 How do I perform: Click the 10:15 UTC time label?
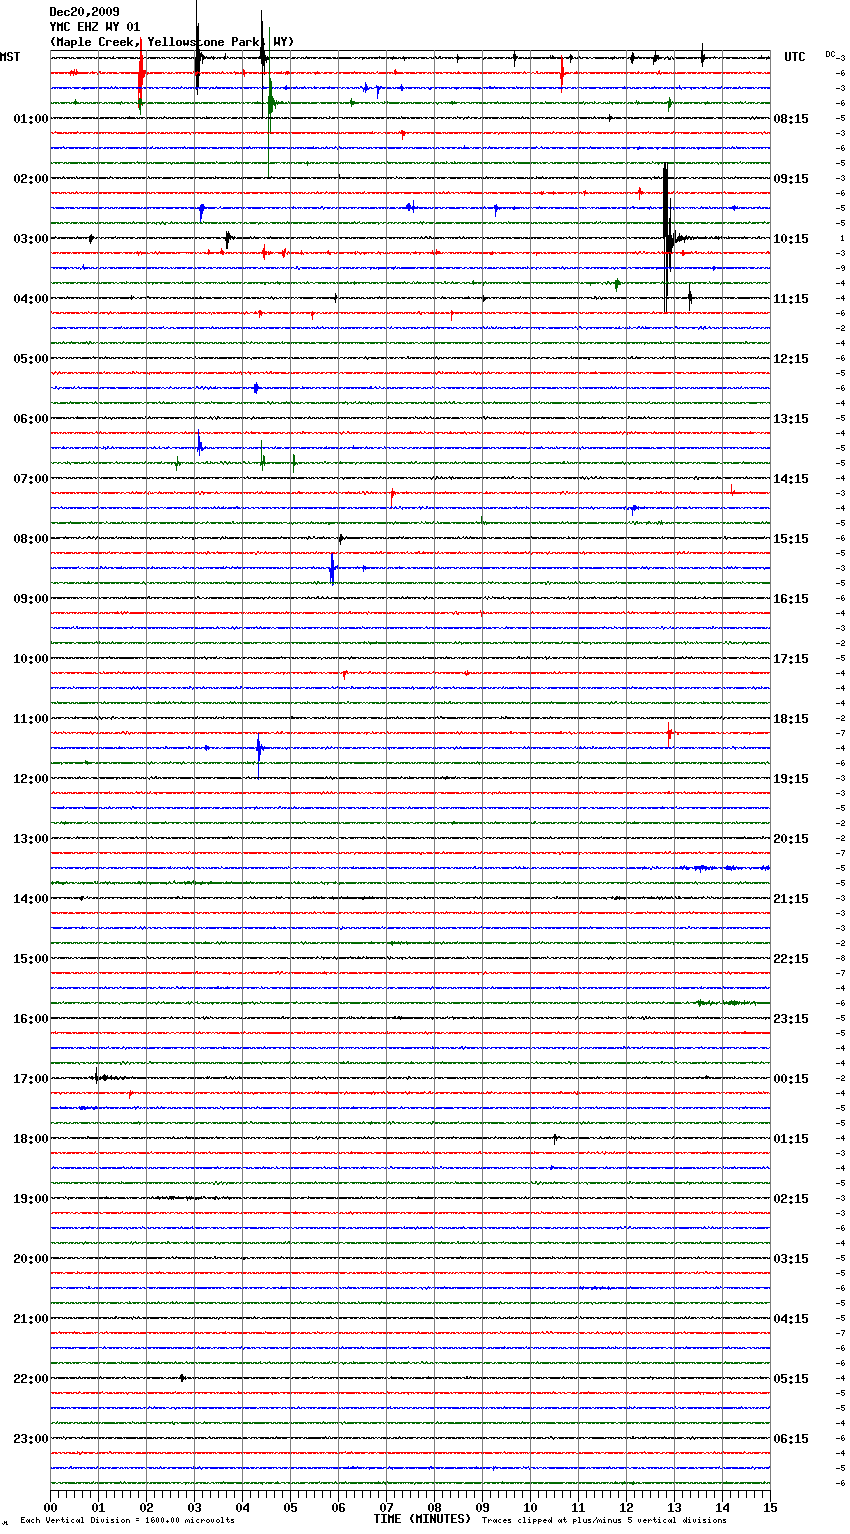791,239
